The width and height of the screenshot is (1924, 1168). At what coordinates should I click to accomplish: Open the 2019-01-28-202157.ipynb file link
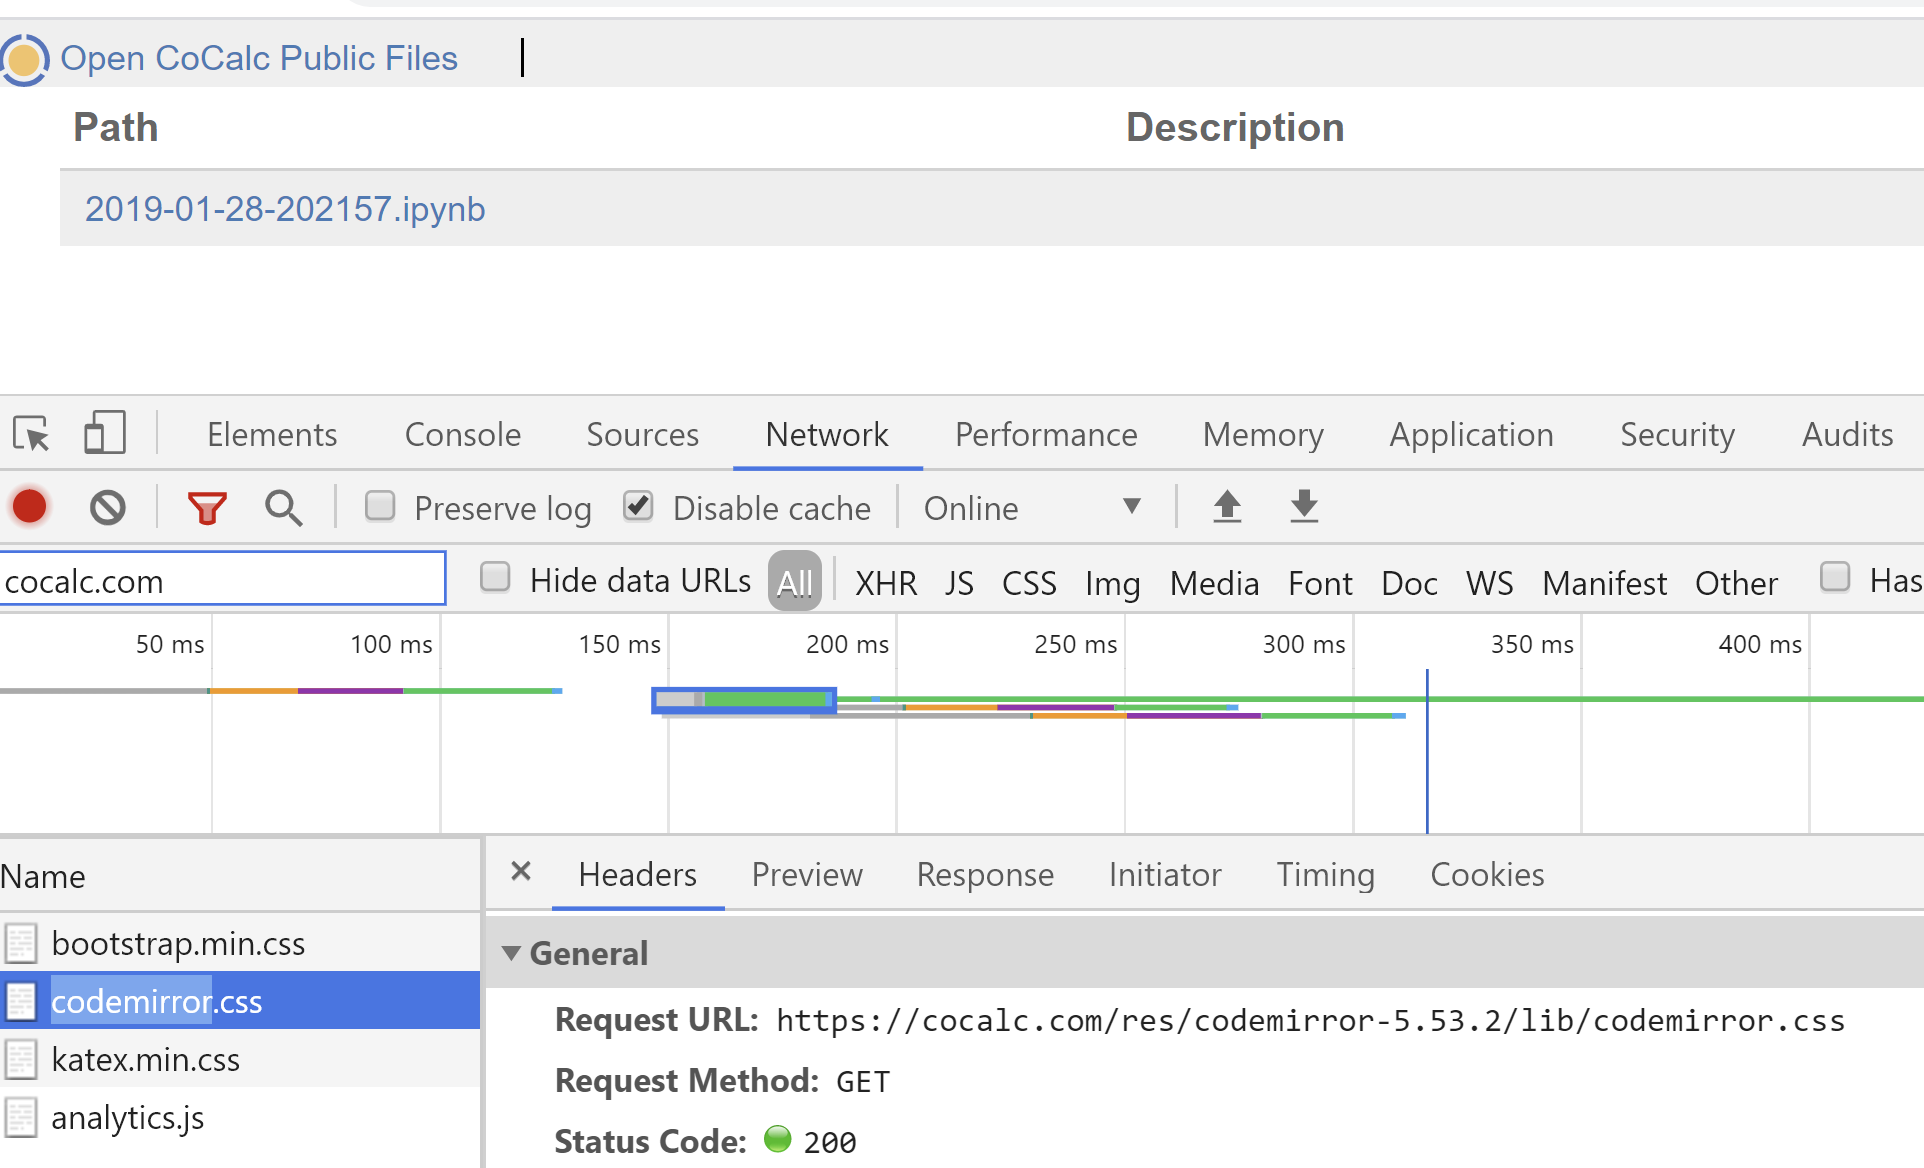pos(285,209)
